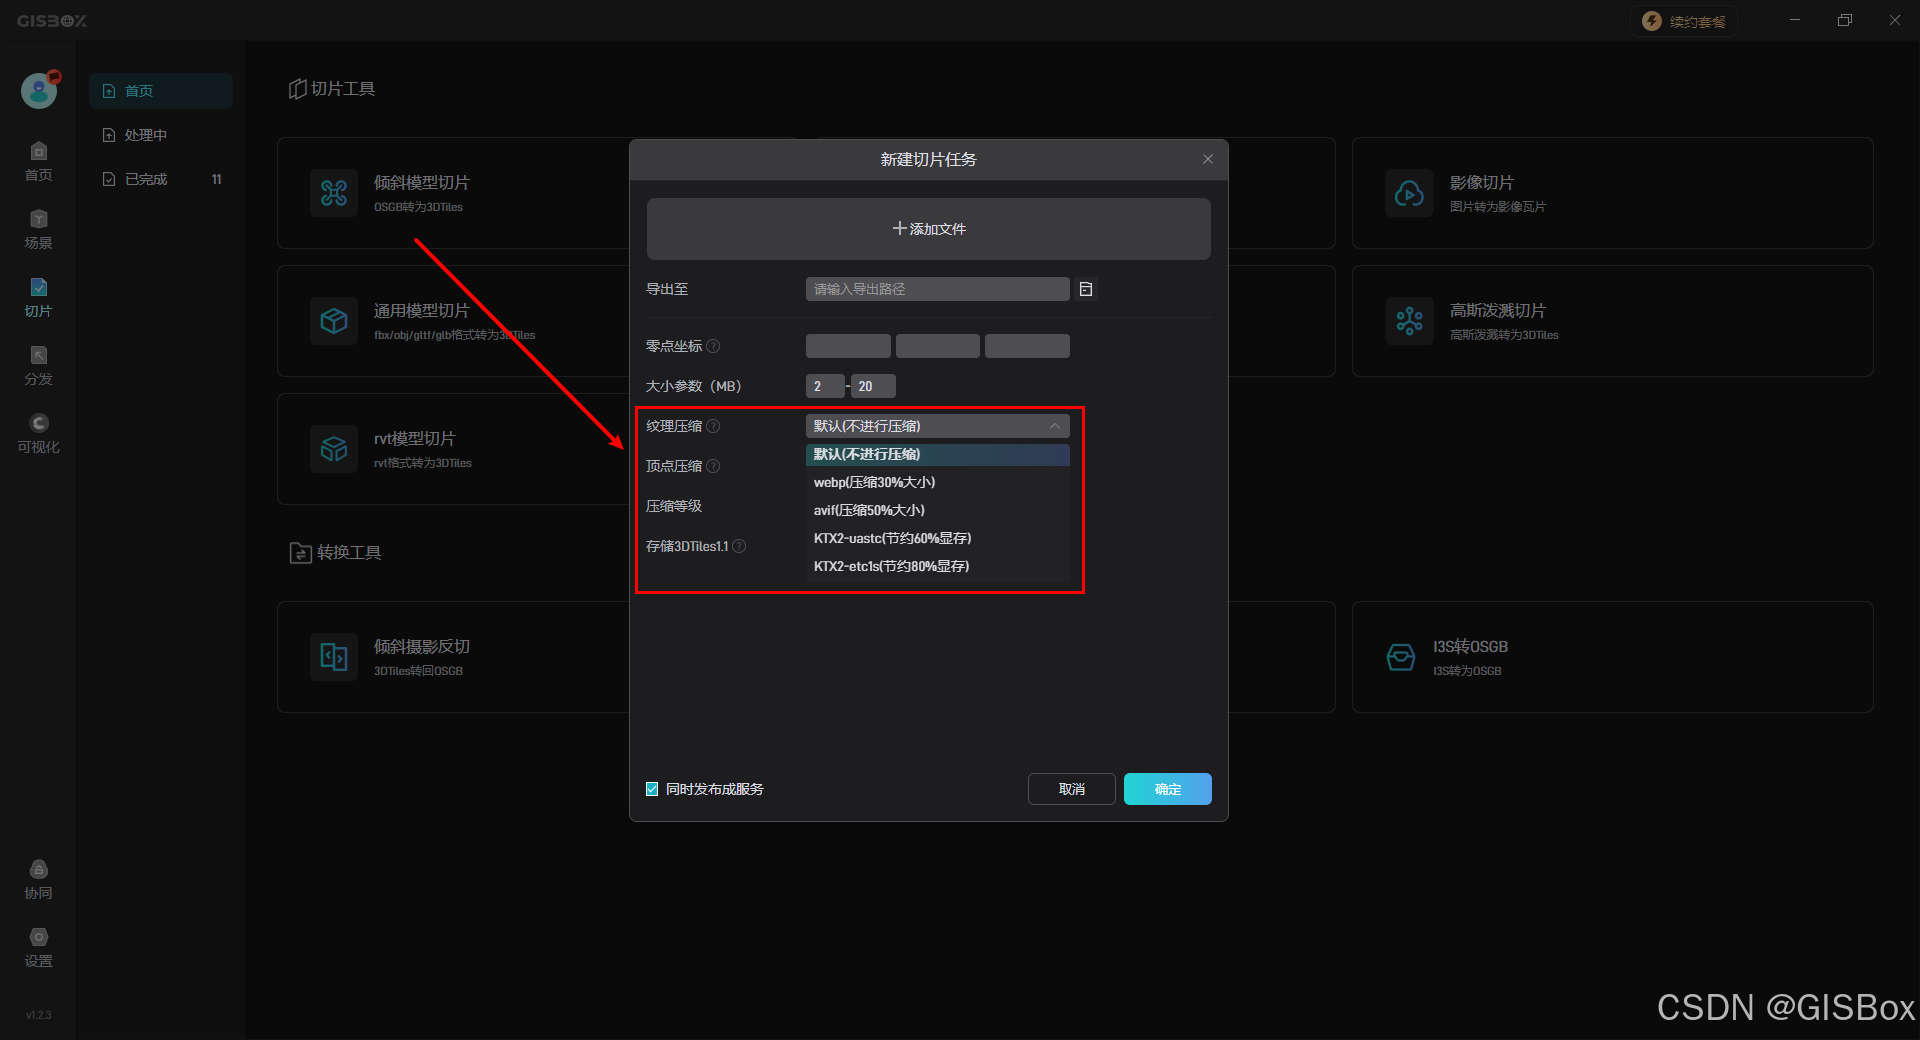Click the third 零点坐标 input box

tap(1027, 346)
